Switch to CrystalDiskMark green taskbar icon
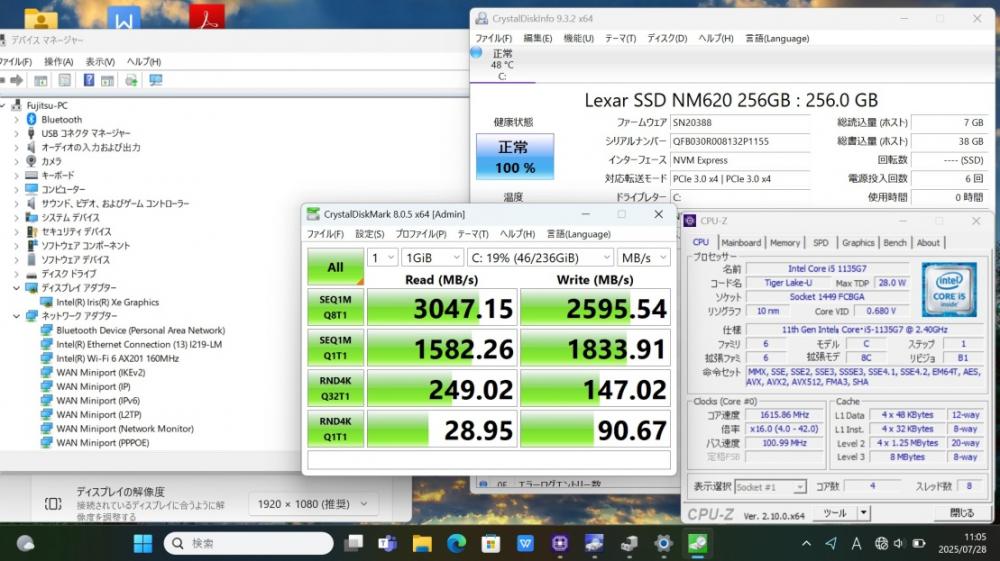This screenshot has width=1000, height=561. point(697,543)
